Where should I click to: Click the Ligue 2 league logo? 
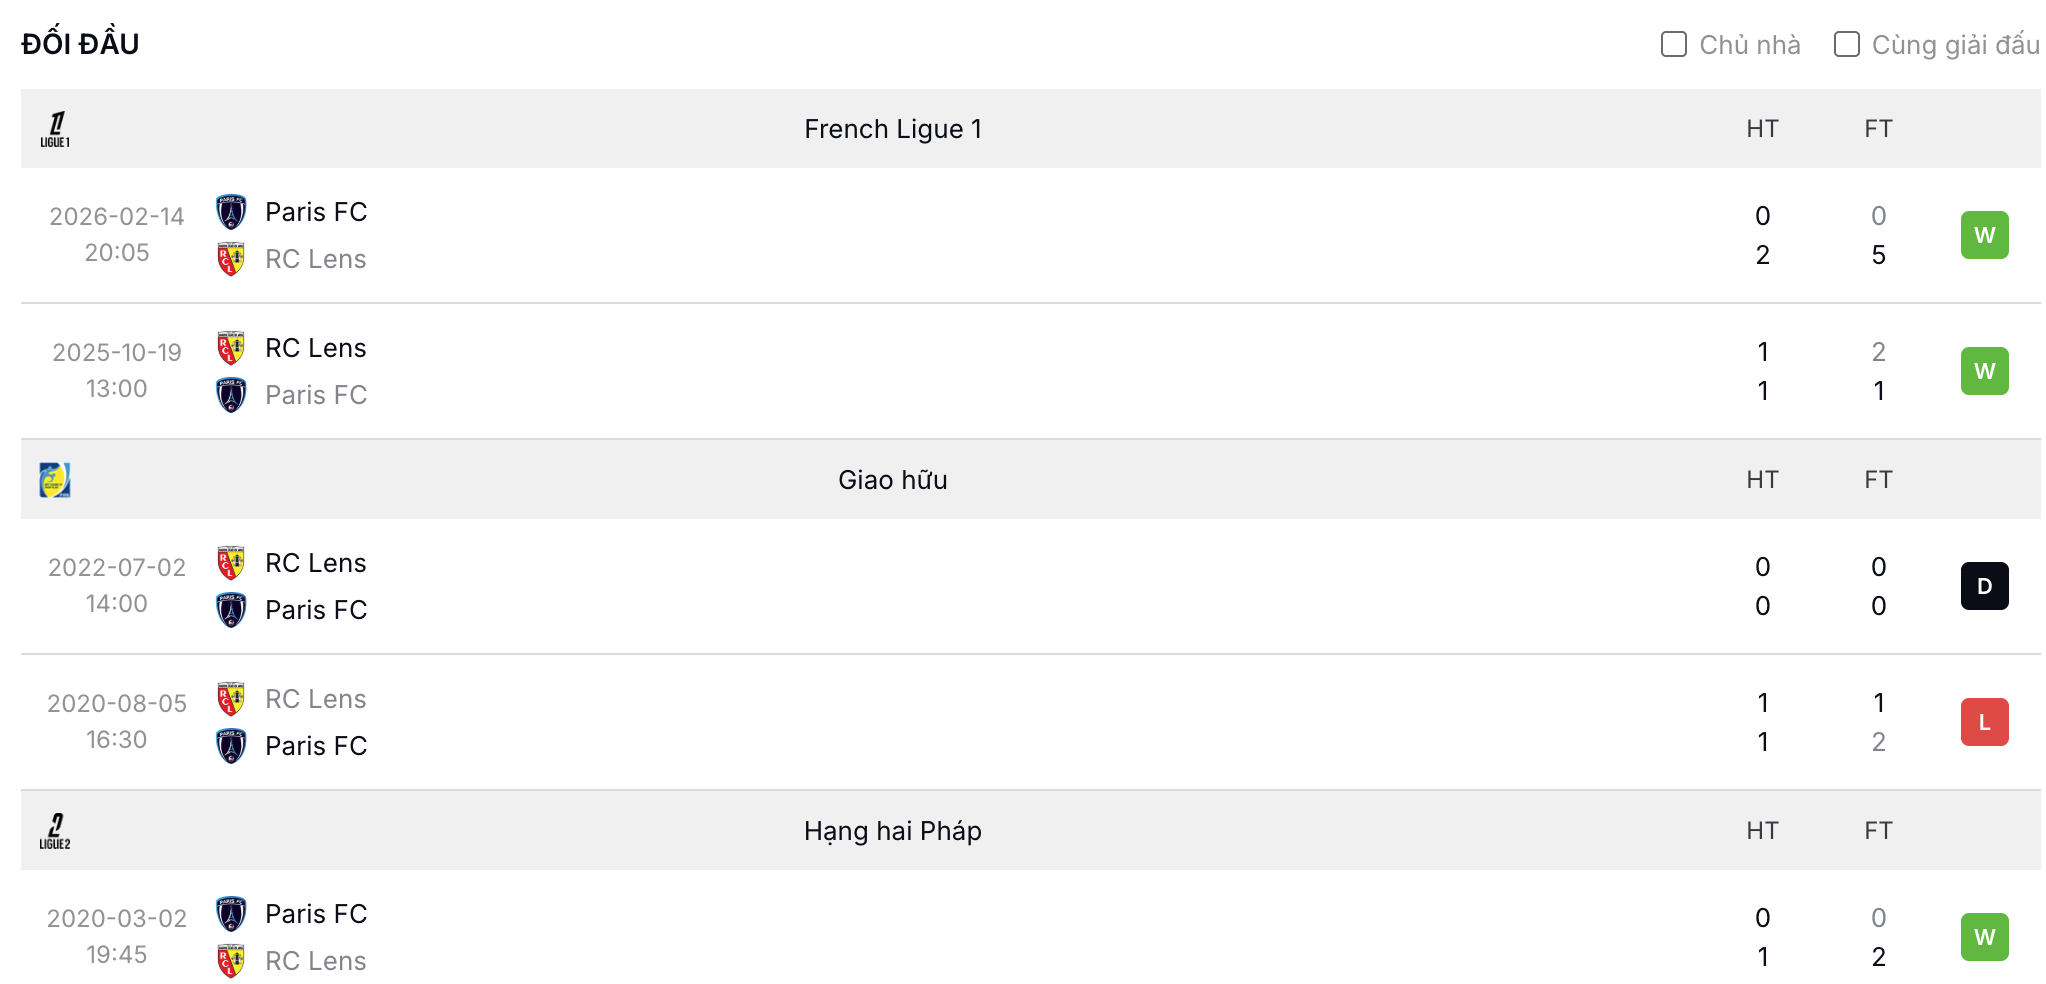point(55,831)
